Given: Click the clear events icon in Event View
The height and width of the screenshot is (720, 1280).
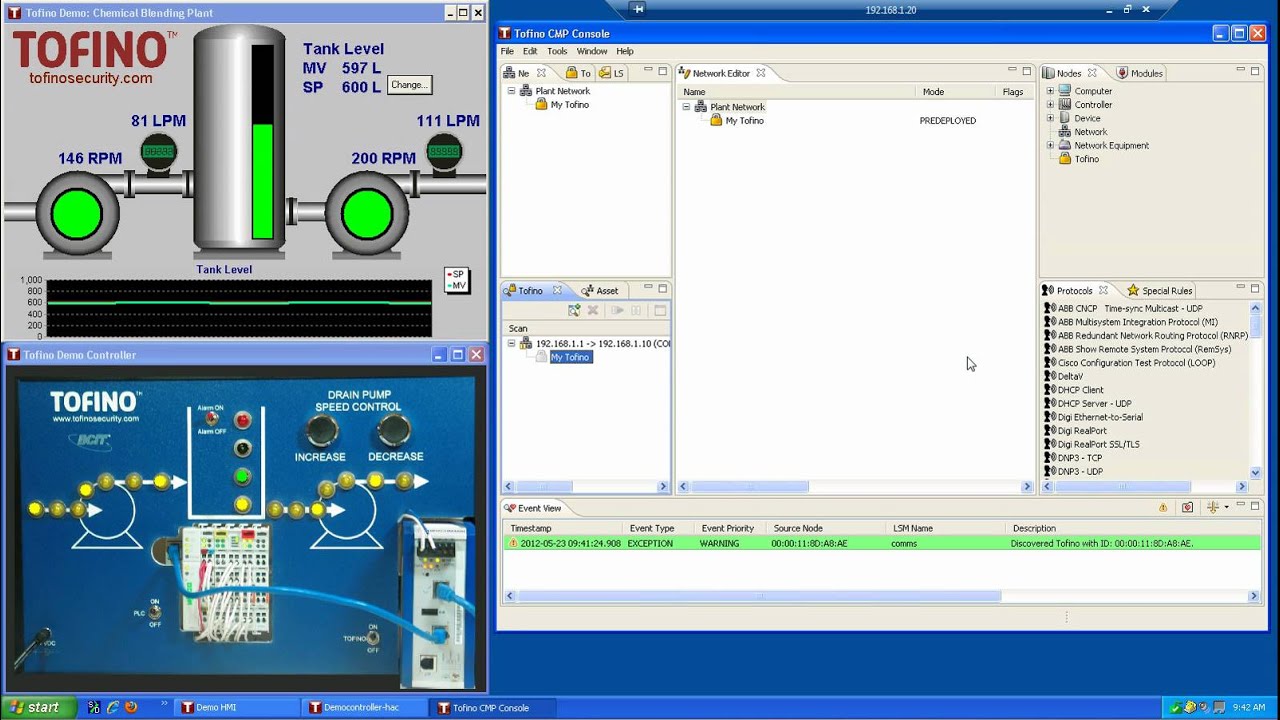Looking at the screenshot, I should [x=1187, y=508].
